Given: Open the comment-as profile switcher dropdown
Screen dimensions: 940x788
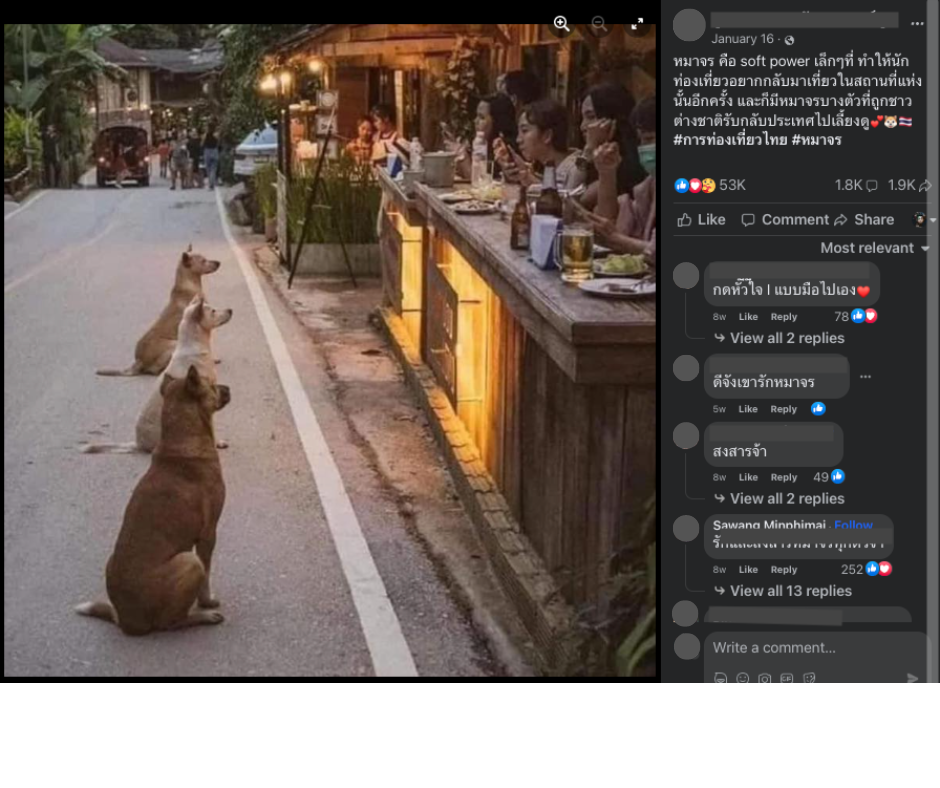Looking at the screenshot, I should tap(924, 220).
